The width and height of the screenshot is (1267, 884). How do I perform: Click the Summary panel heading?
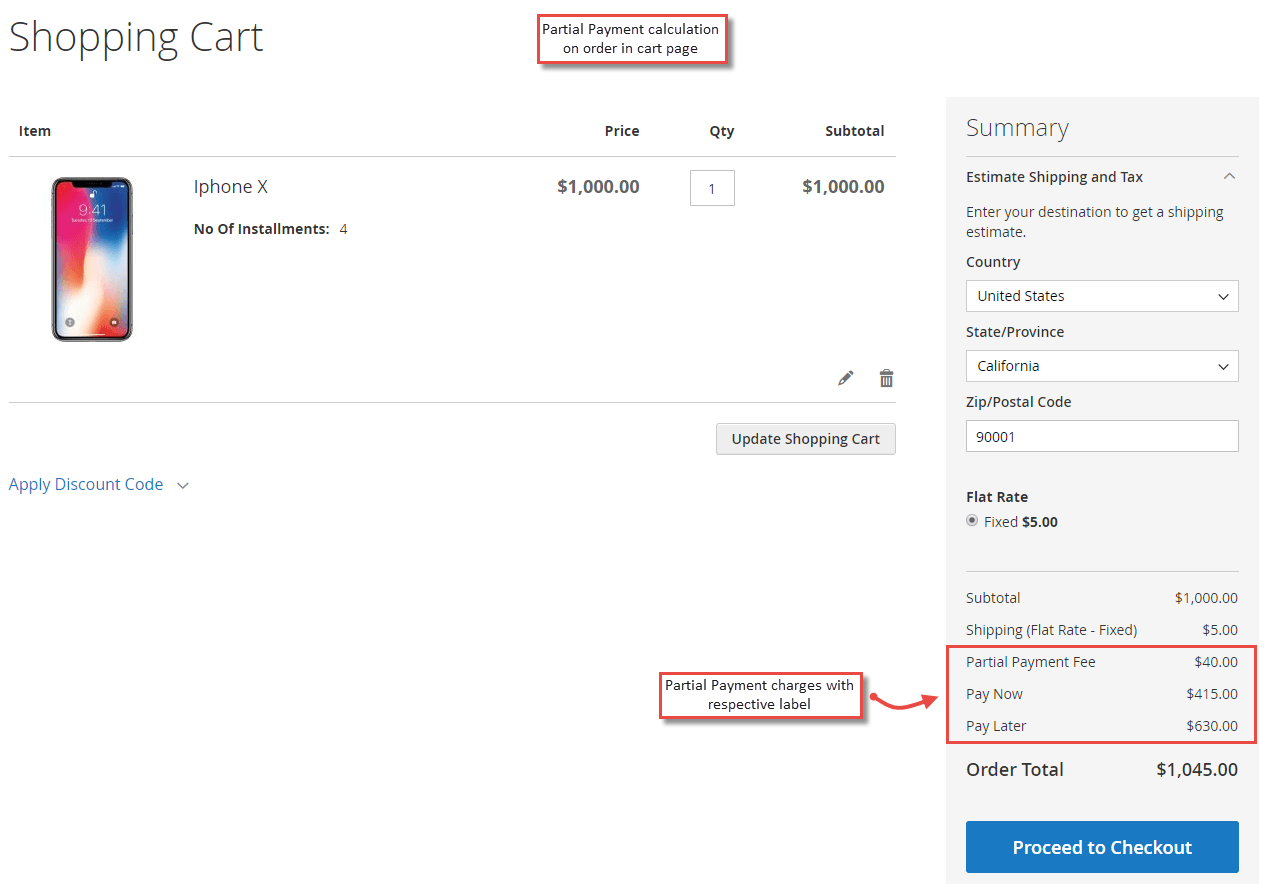(x=1017, y=128)
